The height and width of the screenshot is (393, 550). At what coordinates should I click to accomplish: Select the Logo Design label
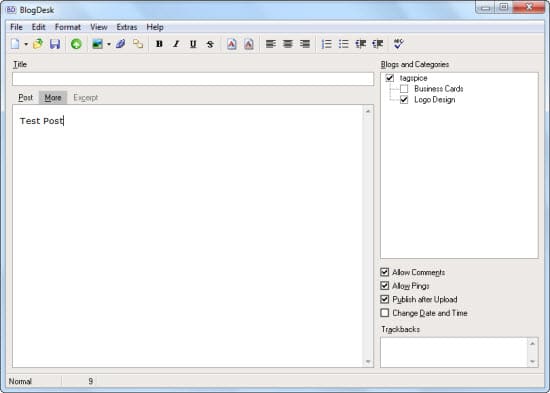click(435, 100)
